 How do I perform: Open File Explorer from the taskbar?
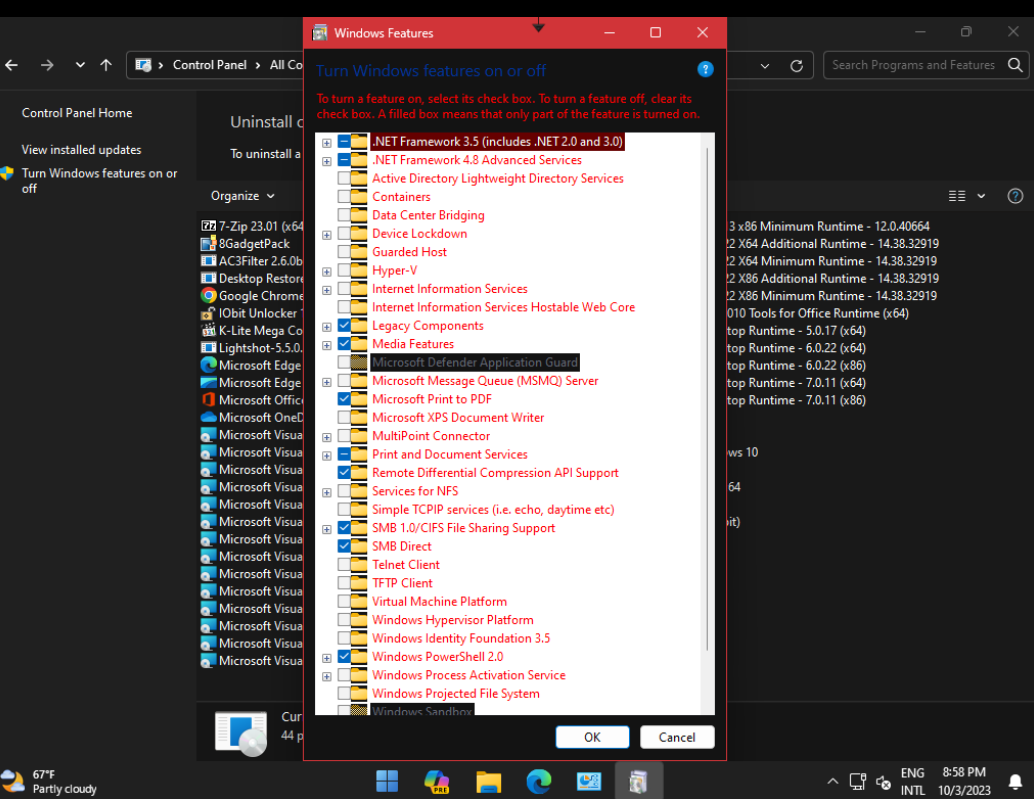[489, 781]
